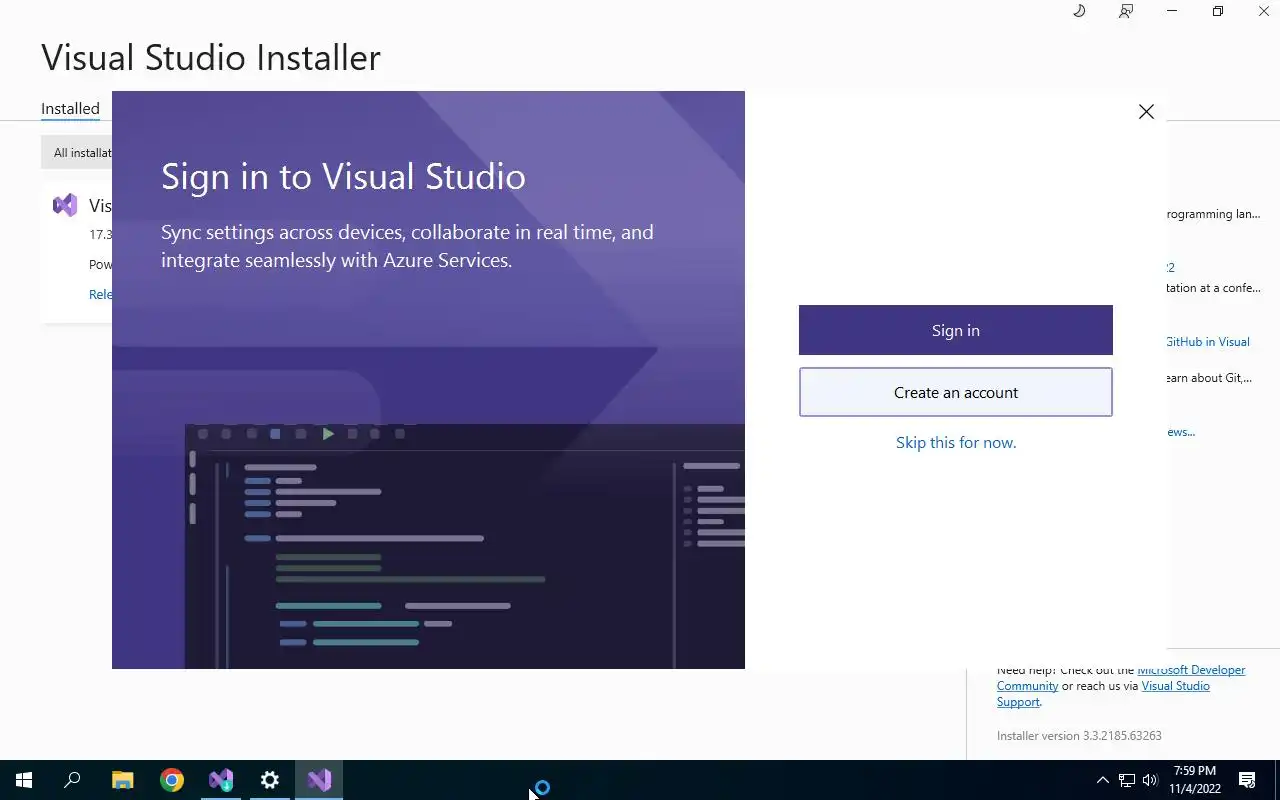Toggle dark theme moon icon
The width and height of the screenshot is (1280, 800).
[1079, 11]
